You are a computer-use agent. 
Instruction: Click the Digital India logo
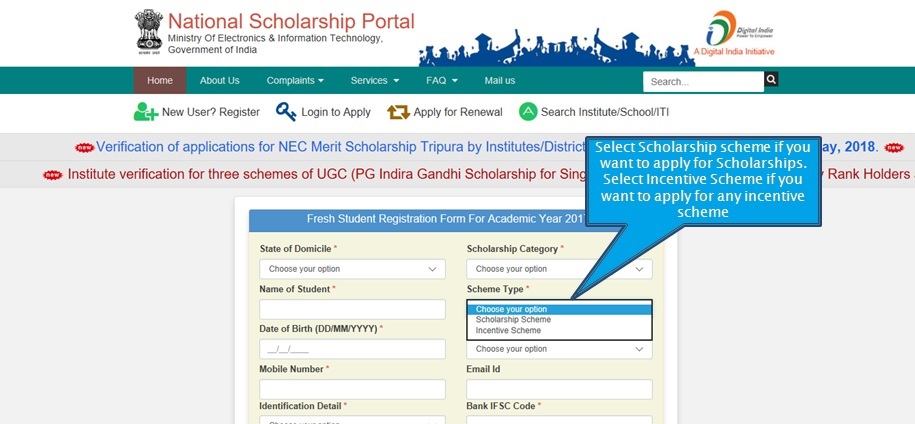click(734, 32)
